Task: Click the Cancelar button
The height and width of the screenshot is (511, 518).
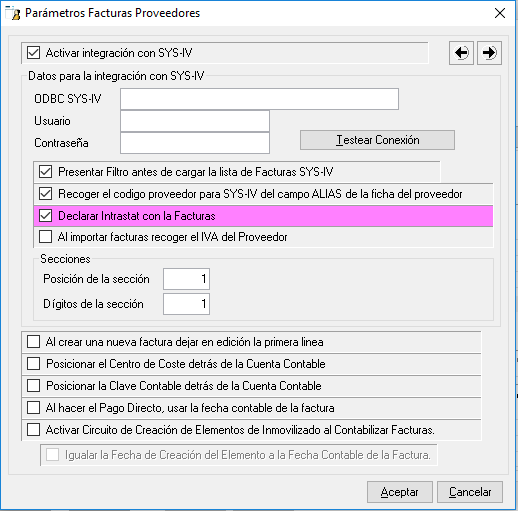Action: 470,492
